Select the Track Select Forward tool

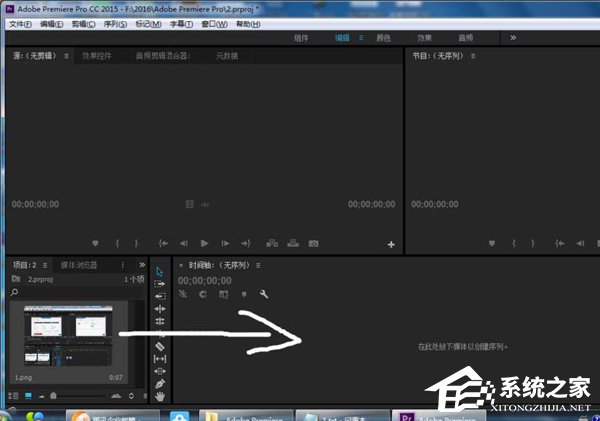click(160, 284)
